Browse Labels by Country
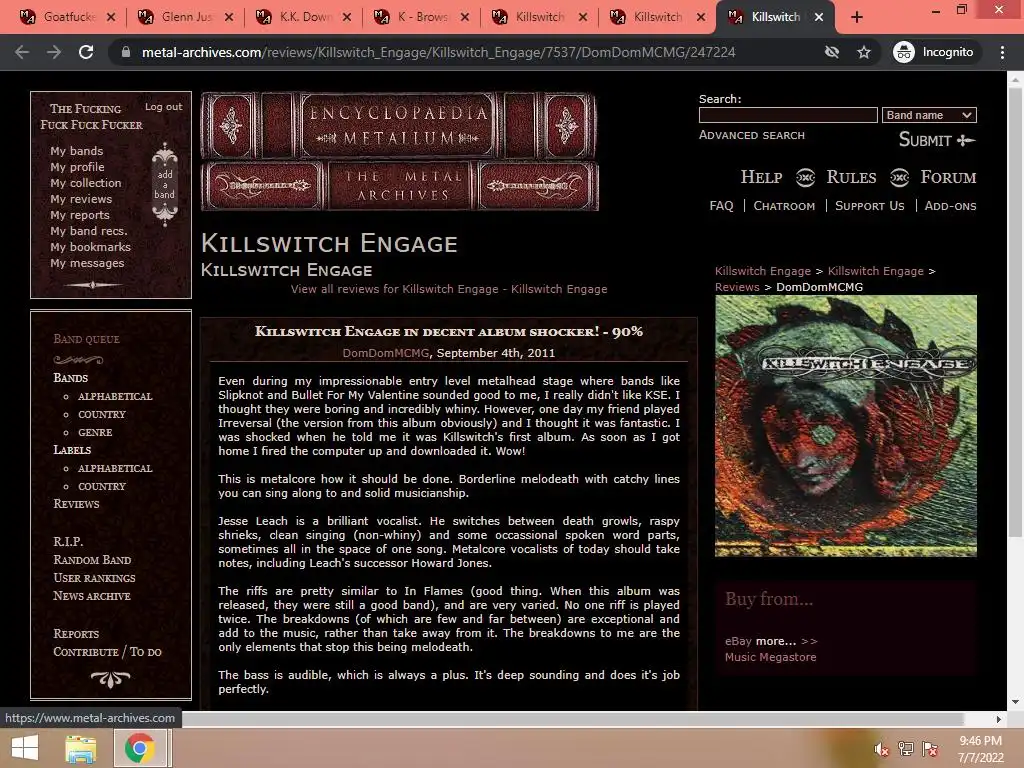 [101, 487]
